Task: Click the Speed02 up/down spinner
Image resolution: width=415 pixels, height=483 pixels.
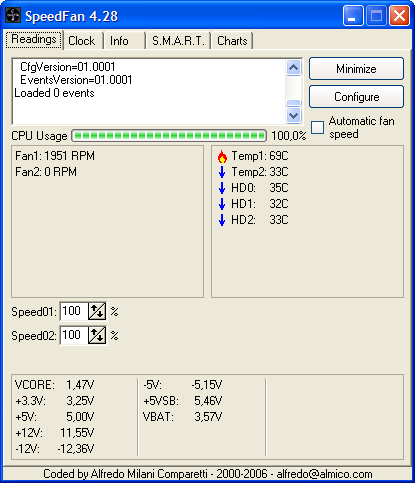Action: click(x=97, y=335)
